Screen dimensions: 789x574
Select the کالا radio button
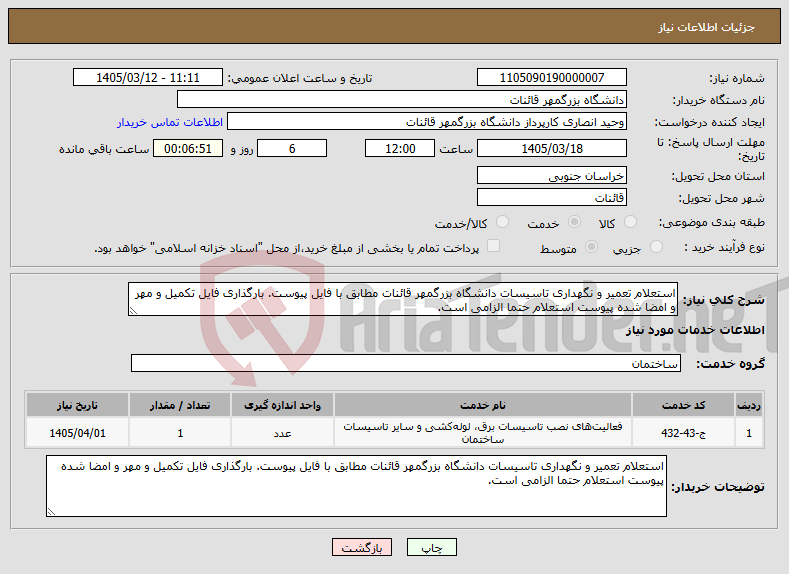[x=630, y=222]
